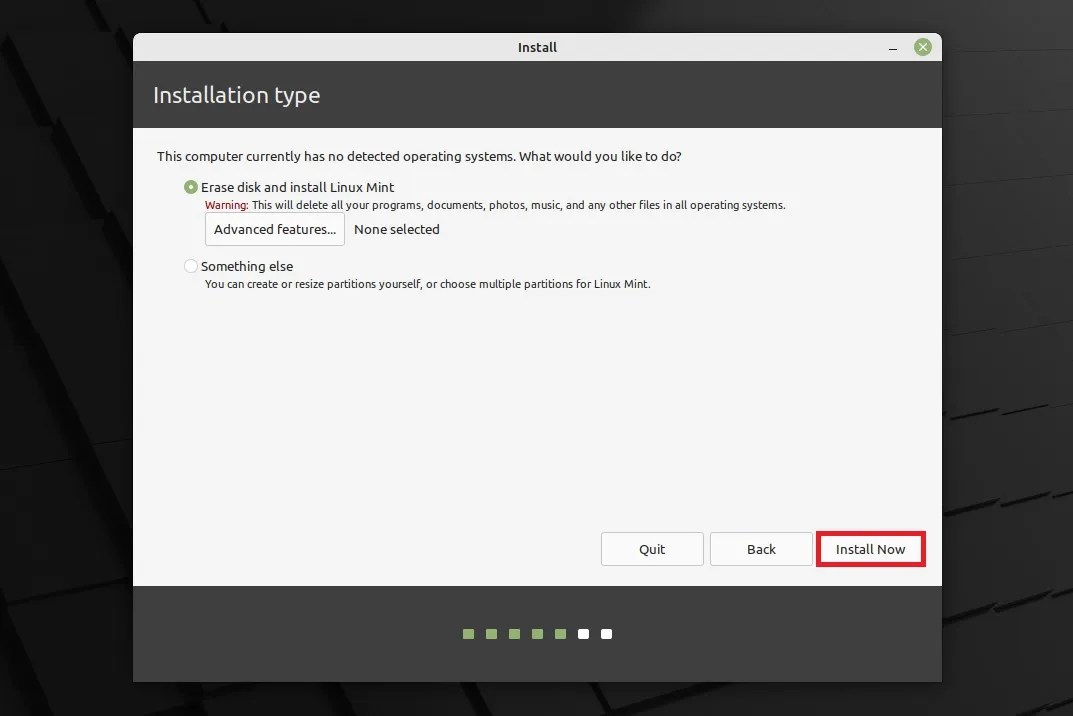This screenshot has height=716, width=1073.
Task: Click the 'Installation type' heading
Action: pyautogui.click(x=237, y=94)
